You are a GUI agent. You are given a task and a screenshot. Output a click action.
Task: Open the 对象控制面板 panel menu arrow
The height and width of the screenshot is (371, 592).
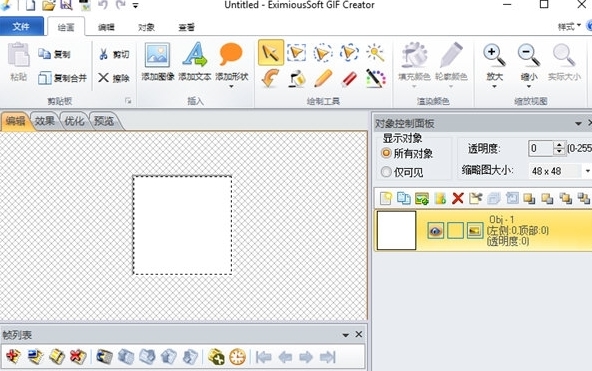pyautogui.click(x=578, y=124)
